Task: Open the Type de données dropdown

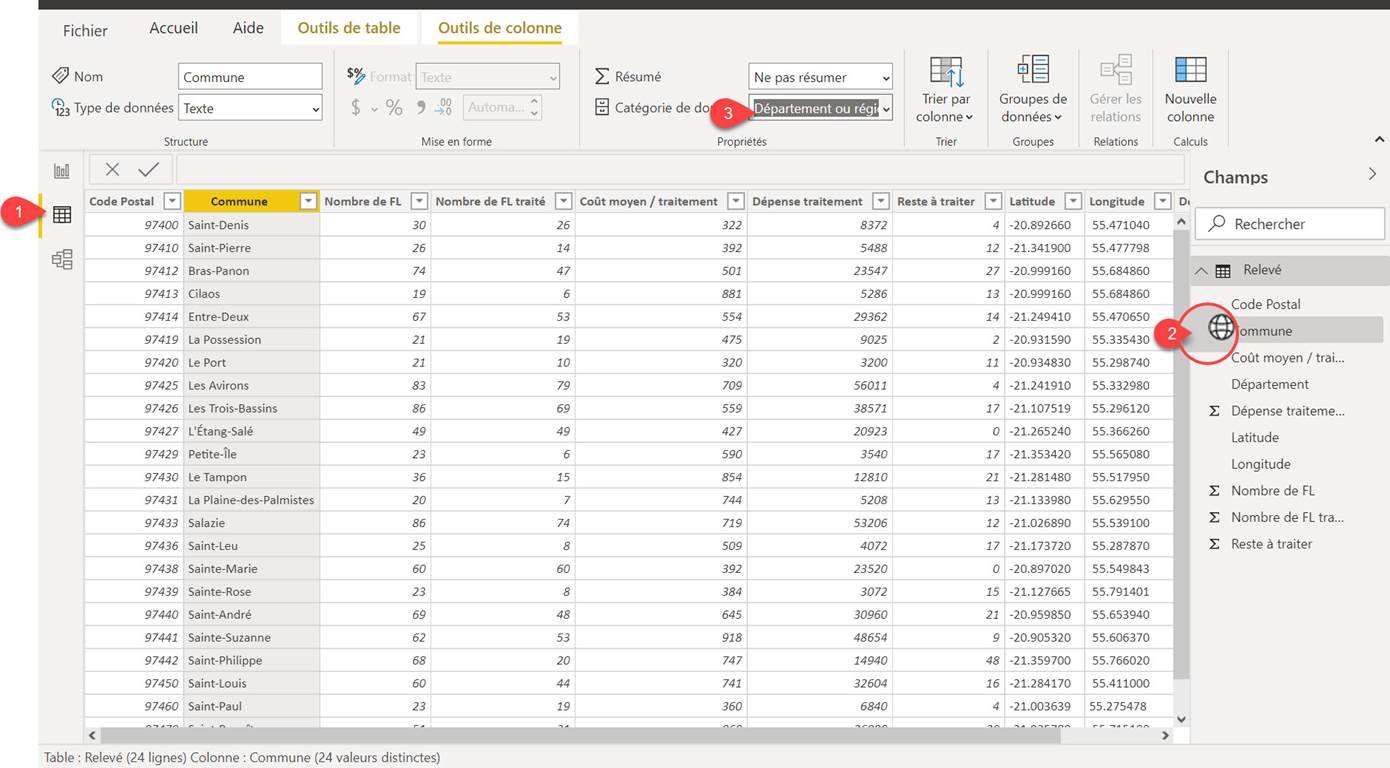Action: point(250,108)
